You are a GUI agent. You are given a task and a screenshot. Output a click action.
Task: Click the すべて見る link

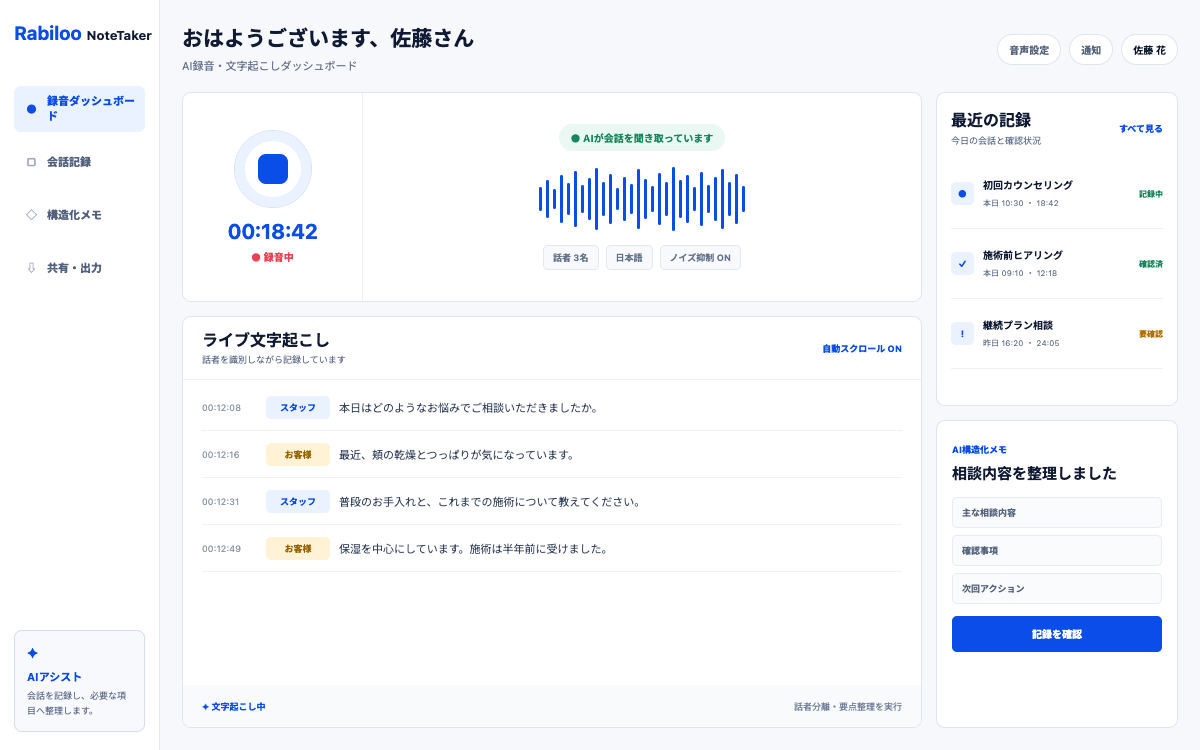1141,129
